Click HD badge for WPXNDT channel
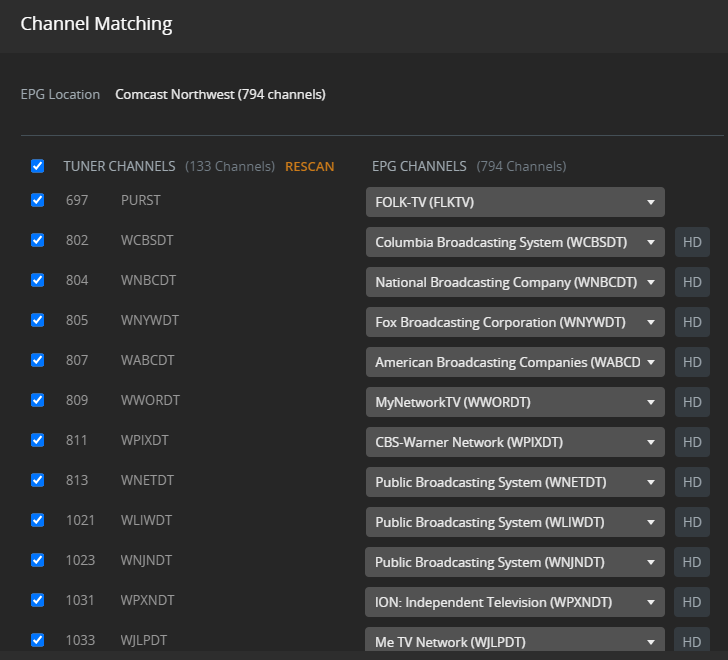 pyautogui.click(x=692, y=601)
